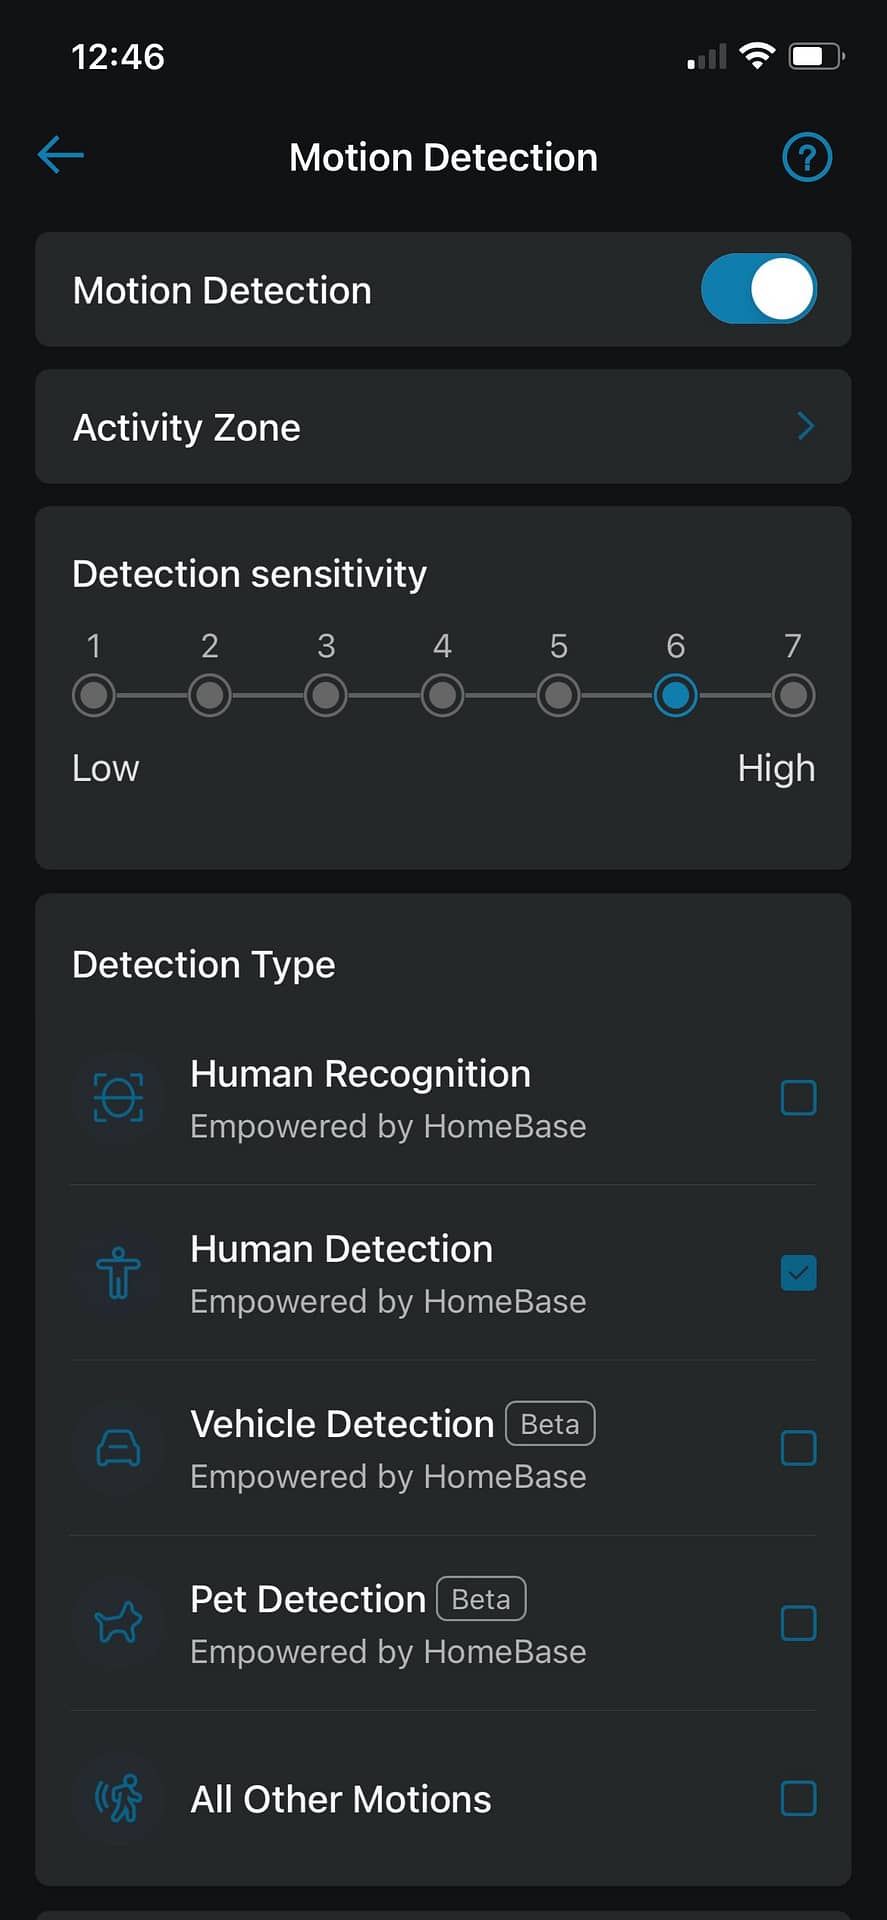Tap the Vehicle Detection car icon
Viewport: 887px width, 1920px height.
click(x=118, y=1448)
